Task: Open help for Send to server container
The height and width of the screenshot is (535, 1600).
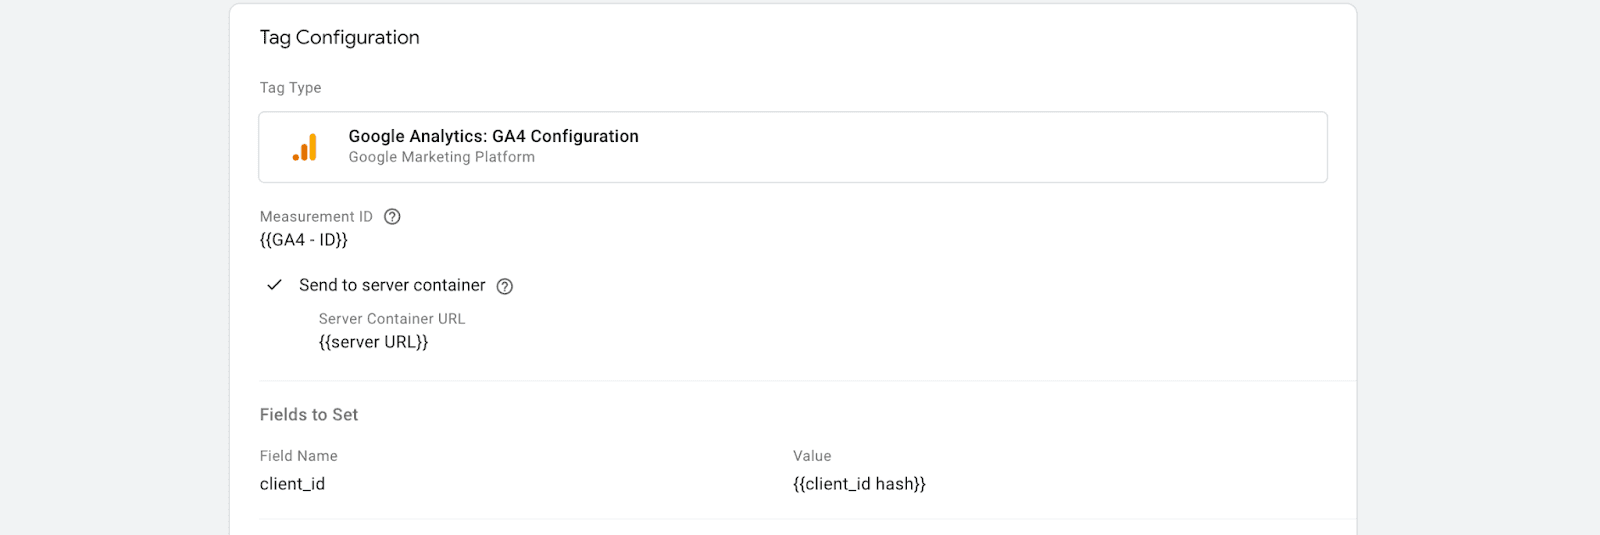Action: click(x=505, y=286)
